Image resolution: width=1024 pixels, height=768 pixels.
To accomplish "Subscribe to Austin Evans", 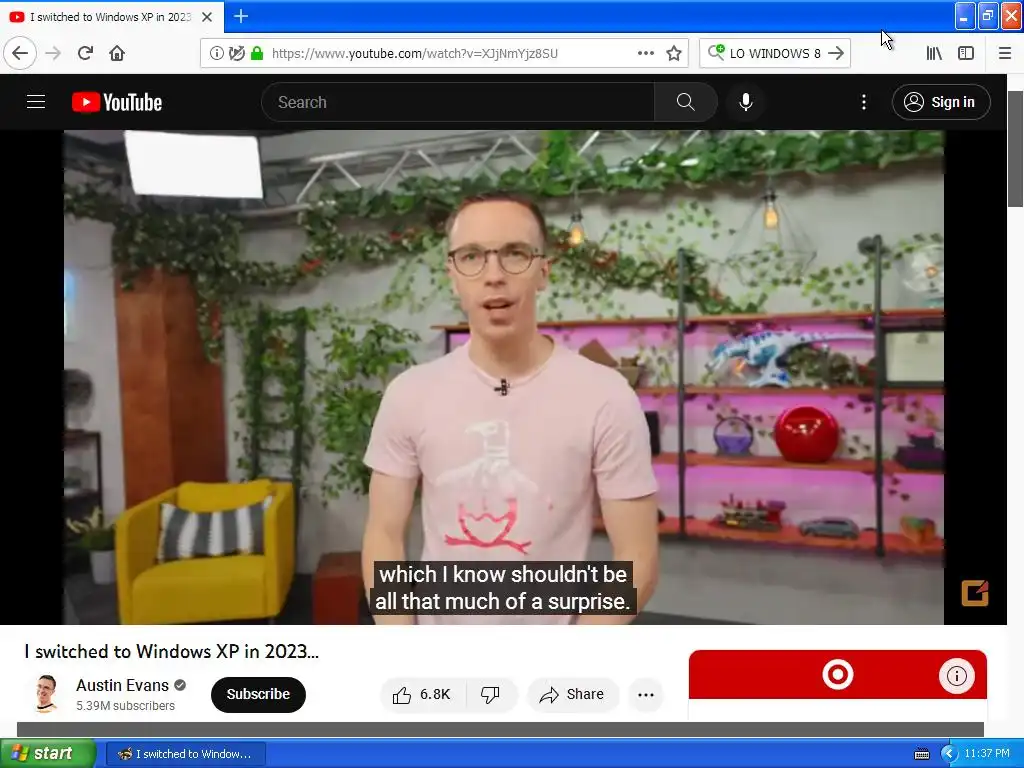I will (x=258, y=694).
